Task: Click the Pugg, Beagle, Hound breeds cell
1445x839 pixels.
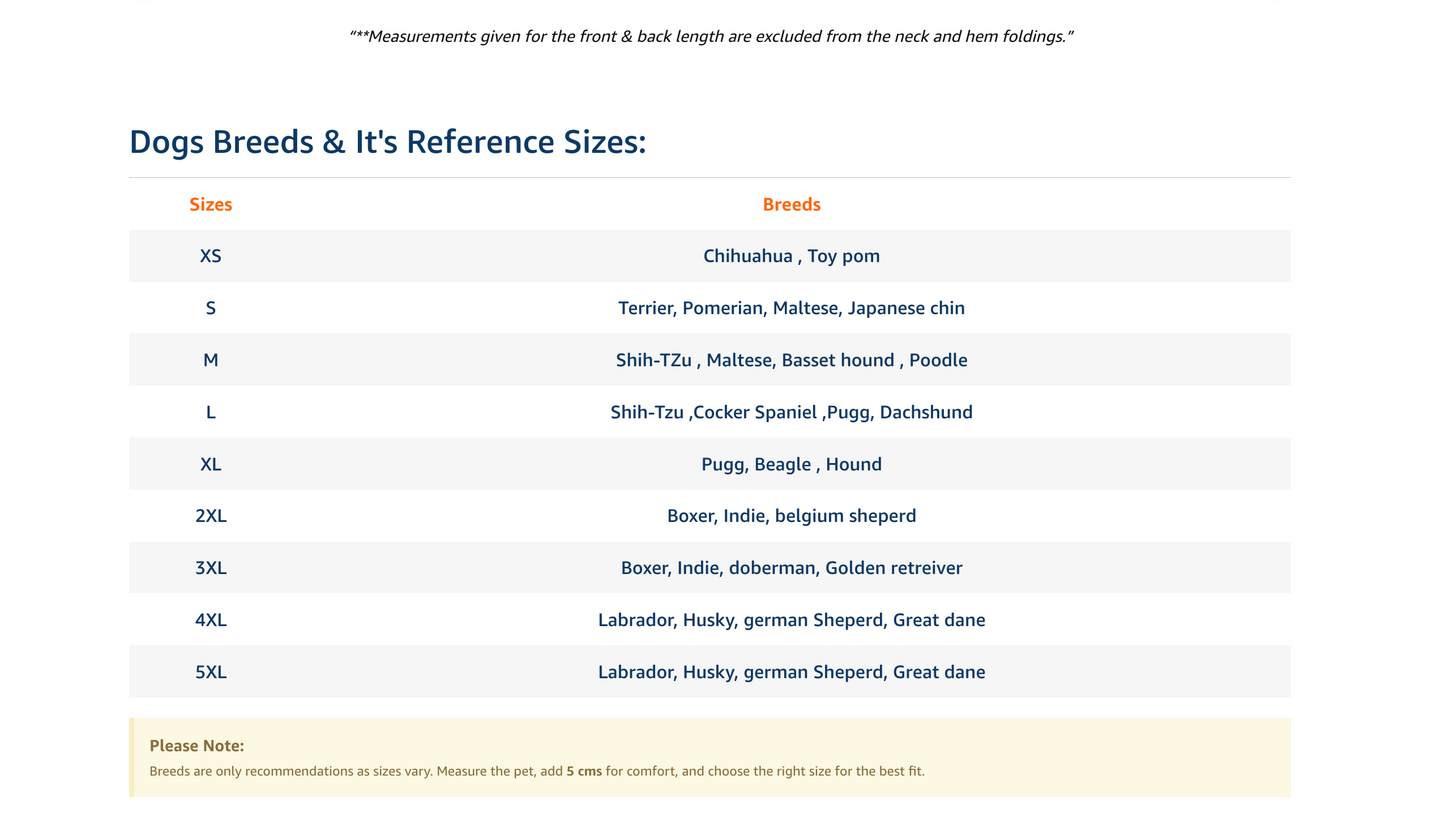Action: point(791,464)
